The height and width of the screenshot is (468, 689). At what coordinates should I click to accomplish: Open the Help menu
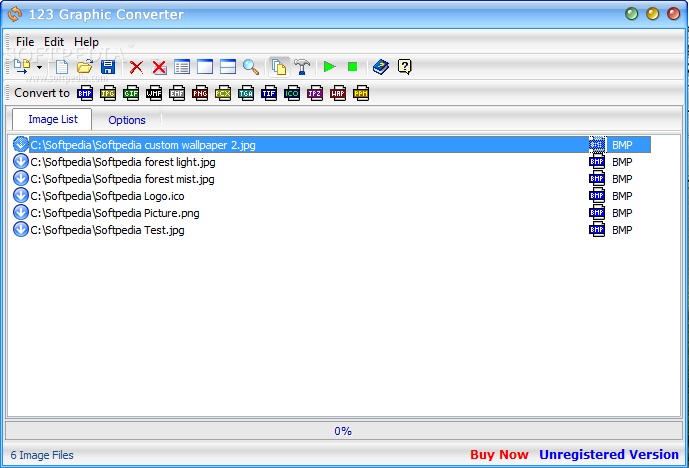coord(86,42)
